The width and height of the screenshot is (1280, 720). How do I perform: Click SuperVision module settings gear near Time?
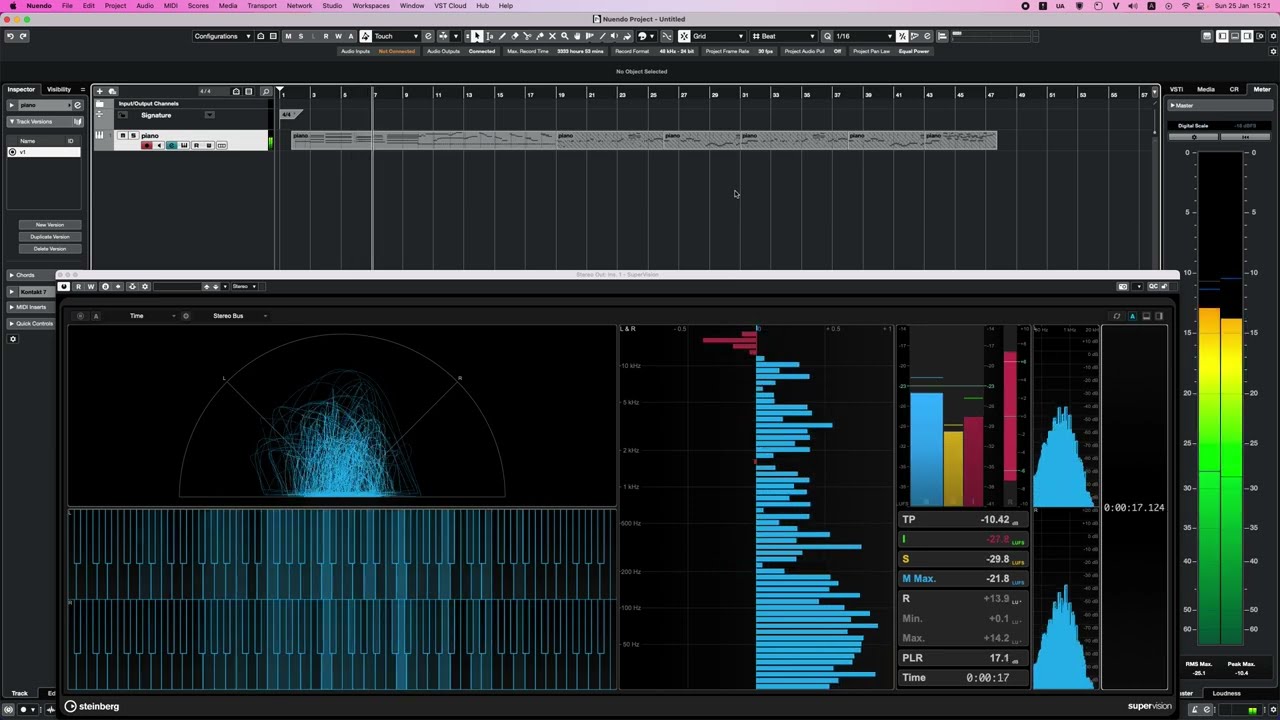(x=186, y=316)
